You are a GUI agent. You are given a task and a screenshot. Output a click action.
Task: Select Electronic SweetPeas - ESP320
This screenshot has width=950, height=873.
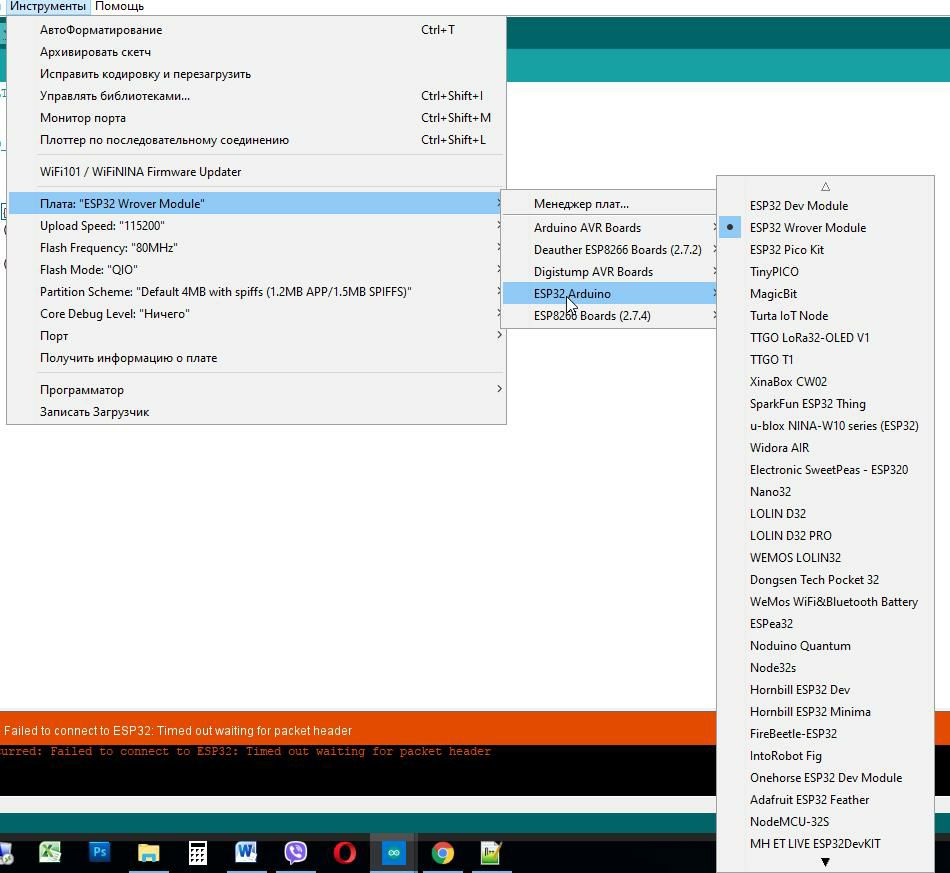[825, 470]
